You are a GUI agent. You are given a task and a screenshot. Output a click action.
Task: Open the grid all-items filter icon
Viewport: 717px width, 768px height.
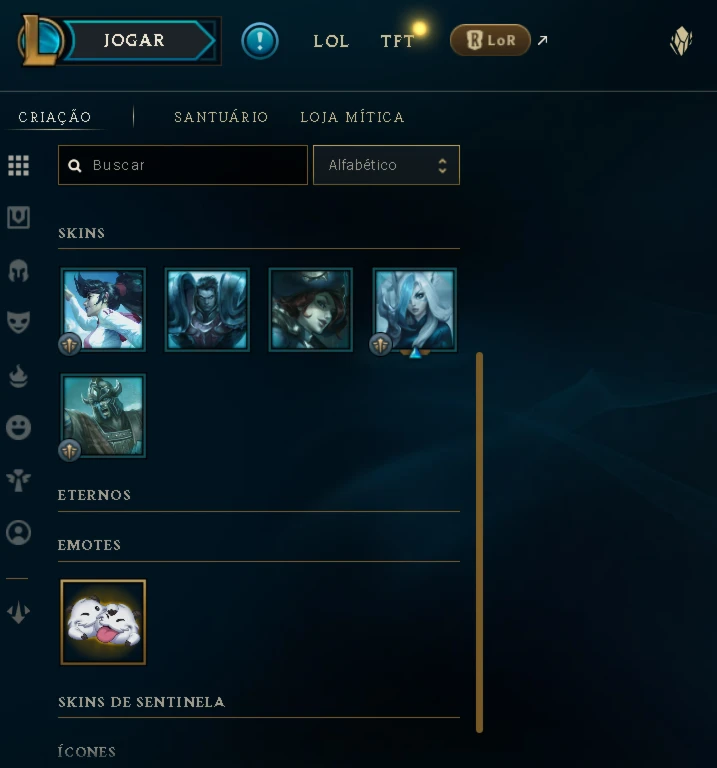(x=19, y=165)
